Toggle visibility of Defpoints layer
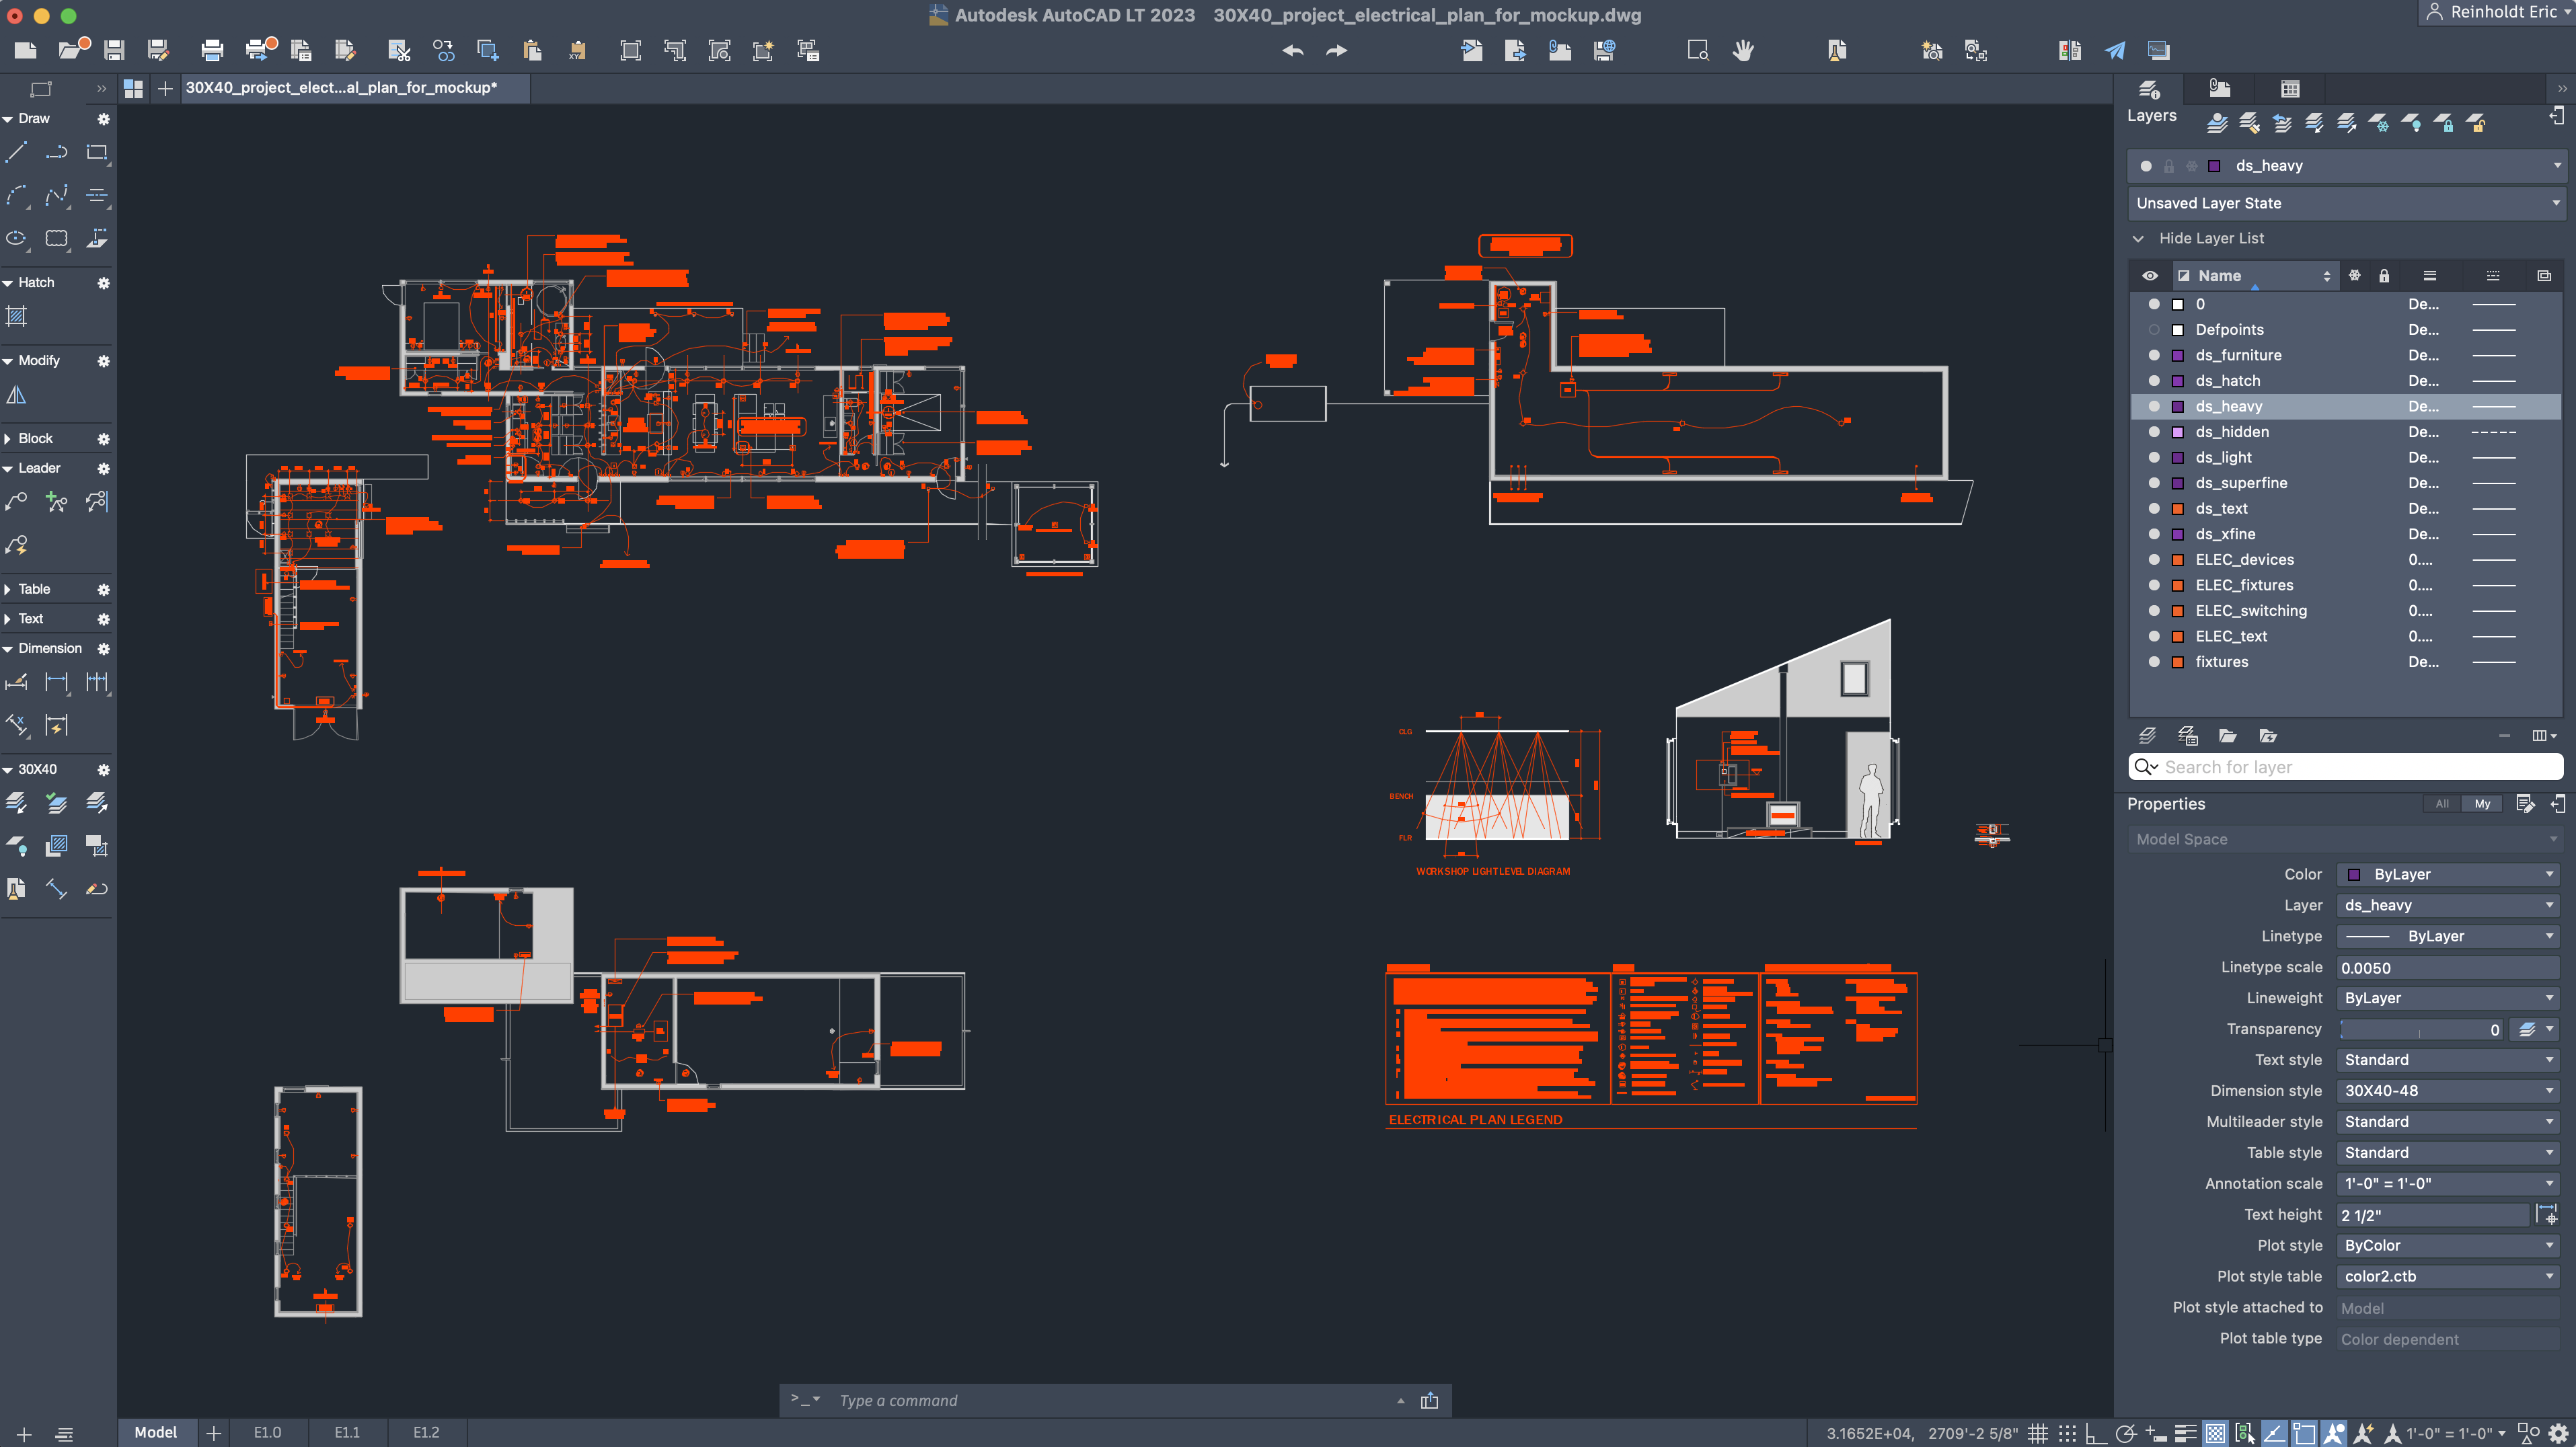This screenshot has width=2576, height=1447. (2153, 330)
